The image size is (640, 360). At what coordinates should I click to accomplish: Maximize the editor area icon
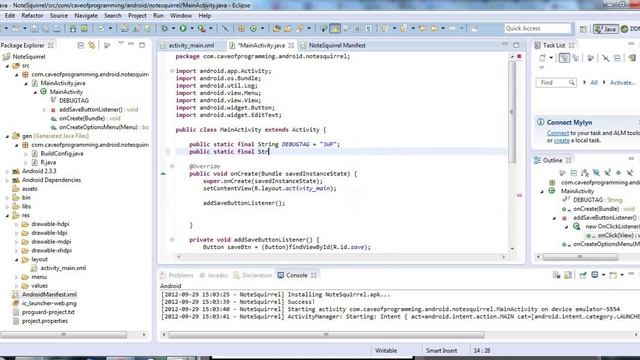point(516,45)
